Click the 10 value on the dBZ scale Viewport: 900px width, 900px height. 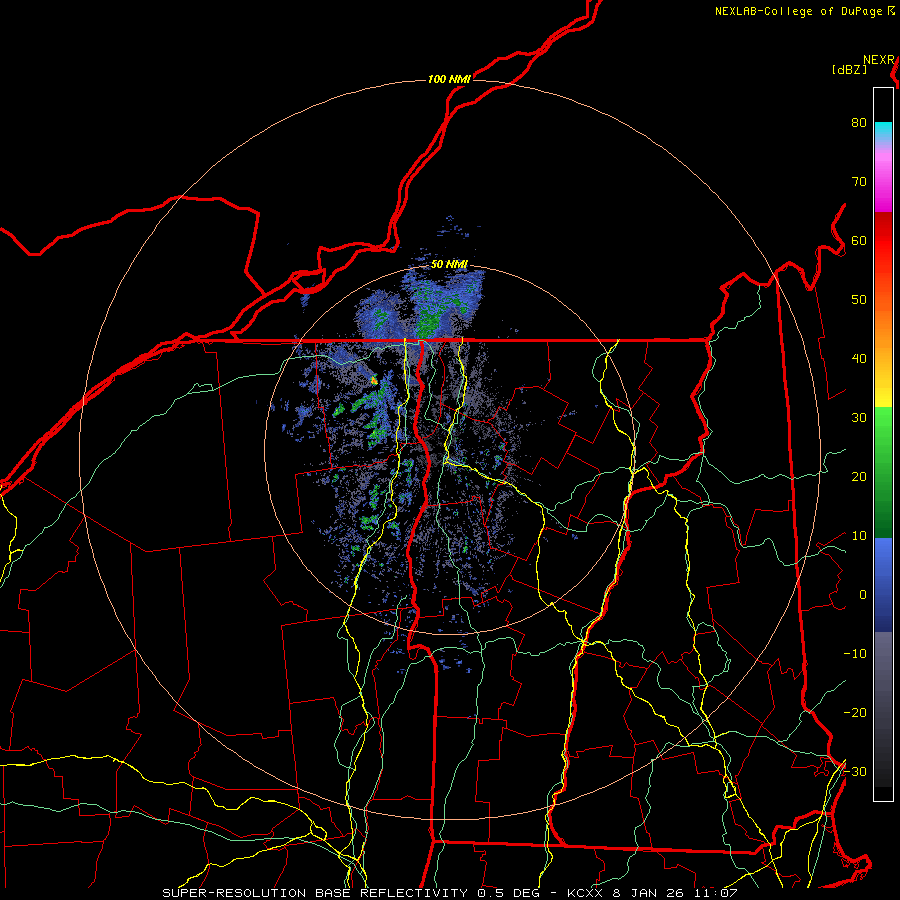point(859,536)
